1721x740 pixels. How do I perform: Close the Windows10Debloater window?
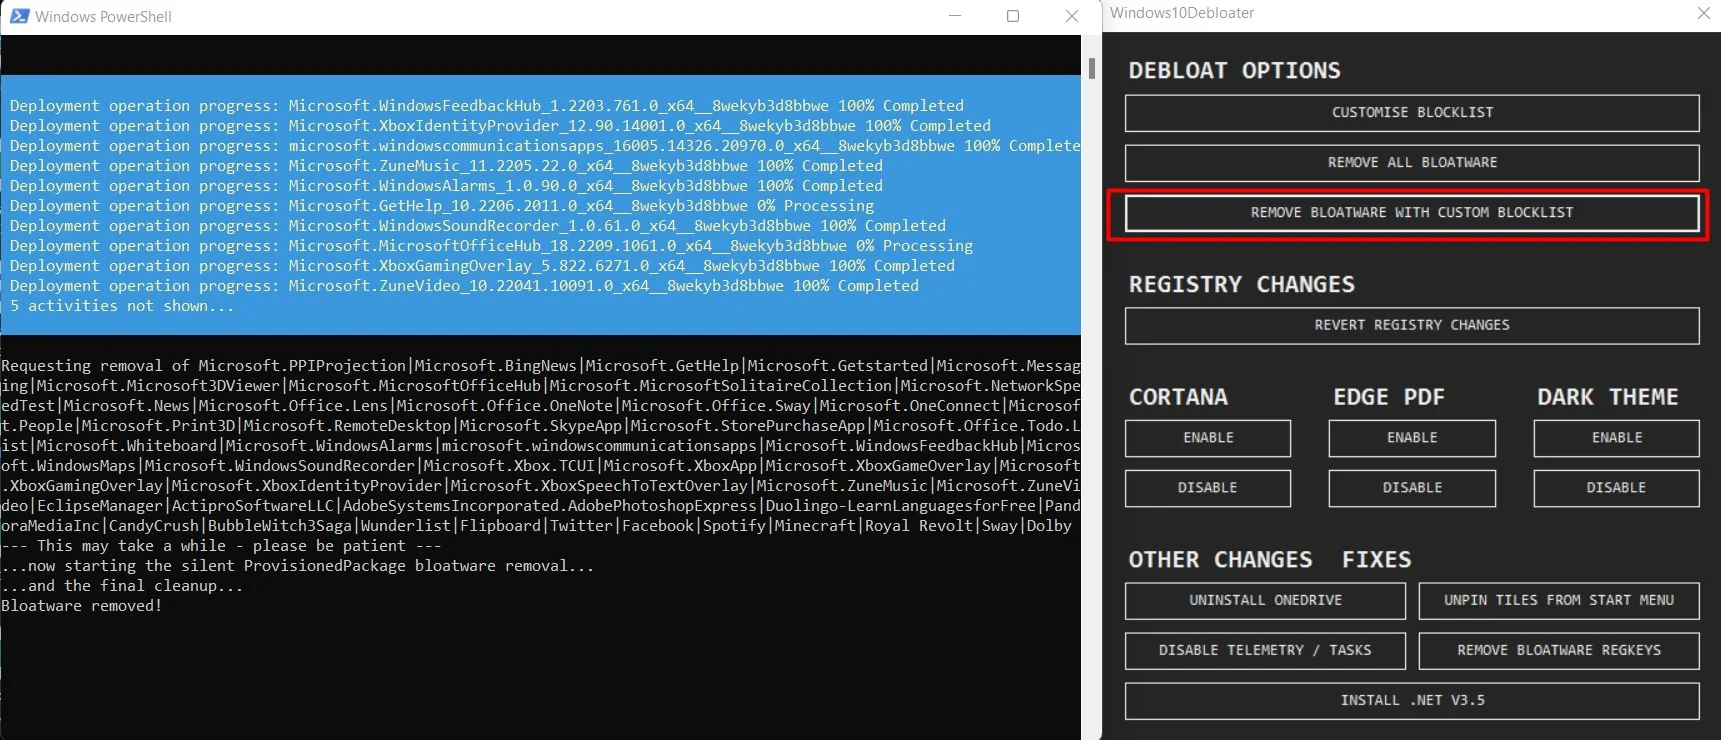tap(1703, 13)
